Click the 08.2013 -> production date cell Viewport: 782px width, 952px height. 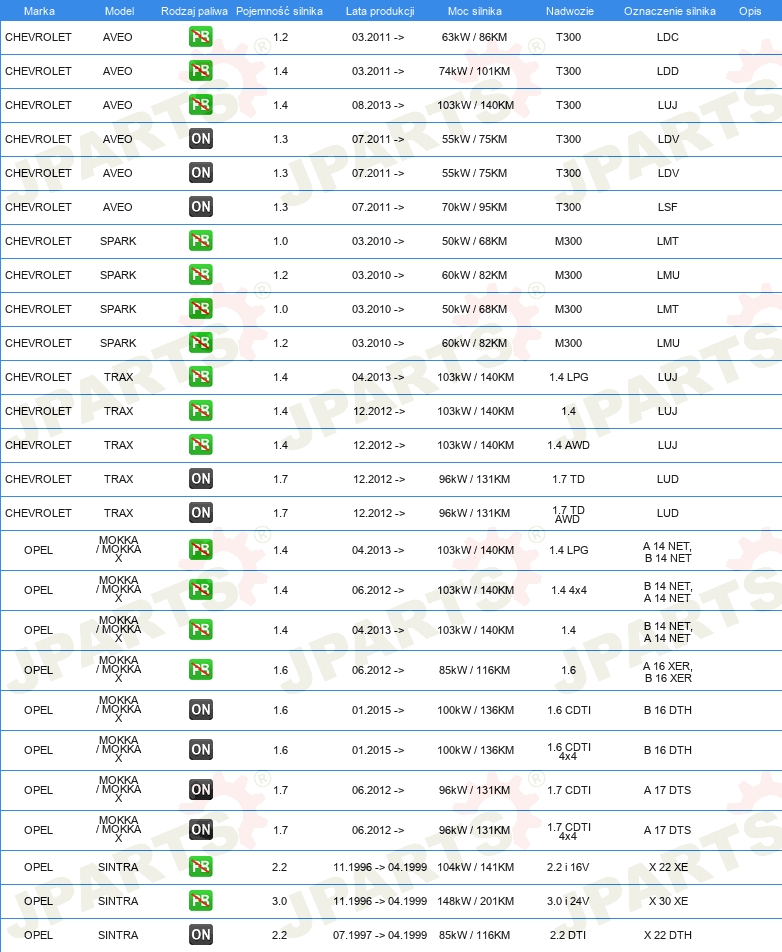378,105
